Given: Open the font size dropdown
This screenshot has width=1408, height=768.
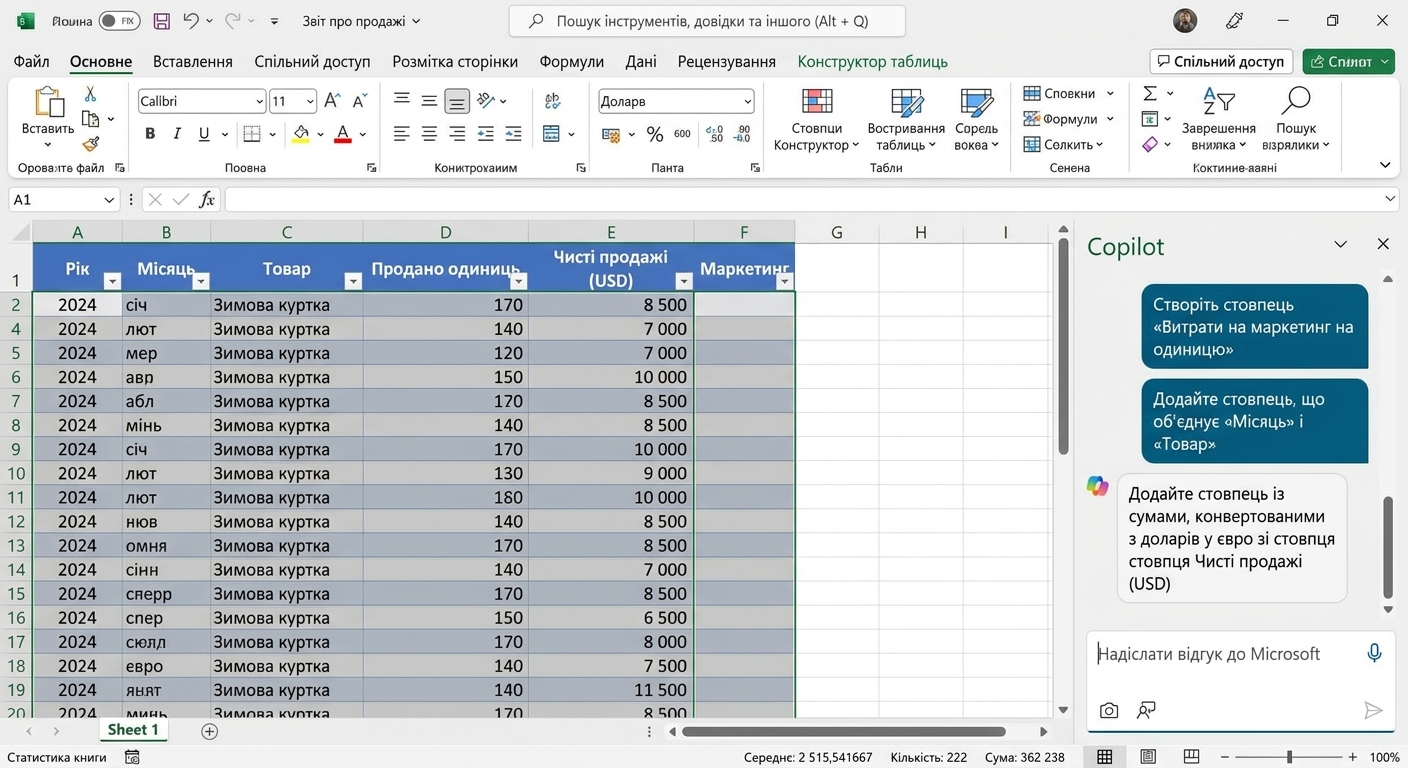Looking at the screenshot, I should click(311, 101).
